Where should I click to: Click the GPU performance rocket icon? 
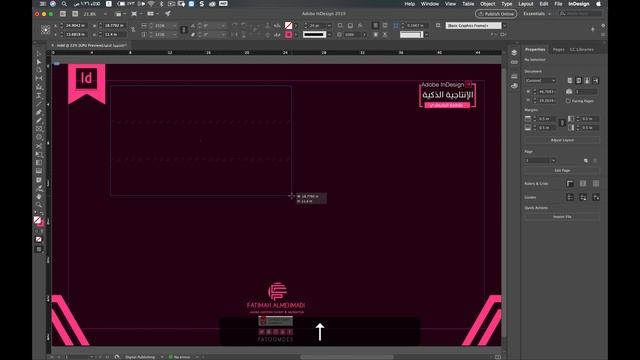[167, 13]
